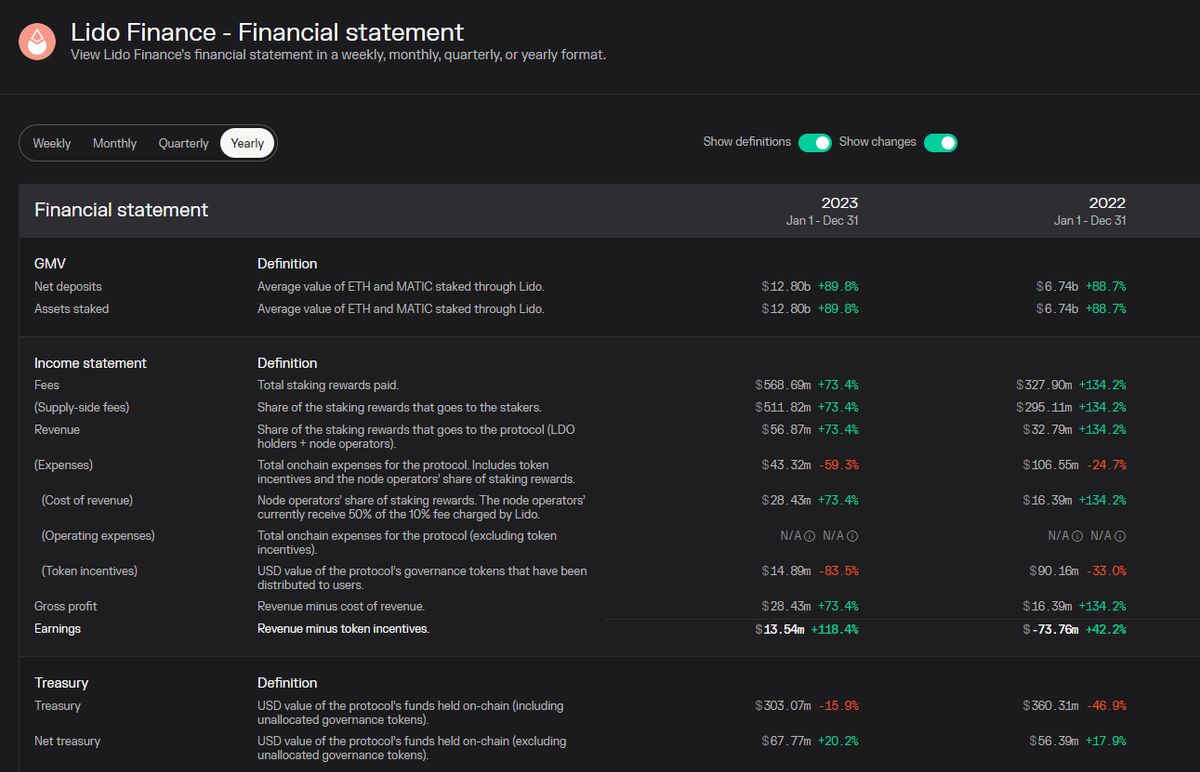
Task: Click Assets staked 2022 value $6.74b
Action: coord(1057,309)
